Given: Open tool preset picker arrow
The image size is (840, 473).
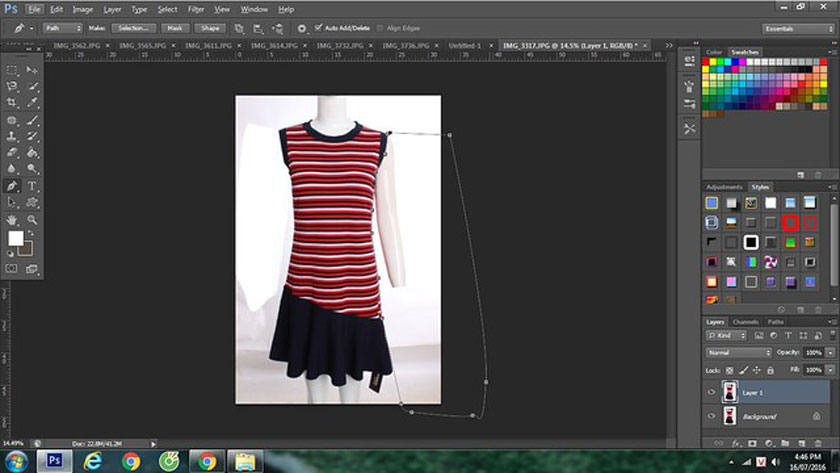Looking at the screenshot, I should [31, 28].
